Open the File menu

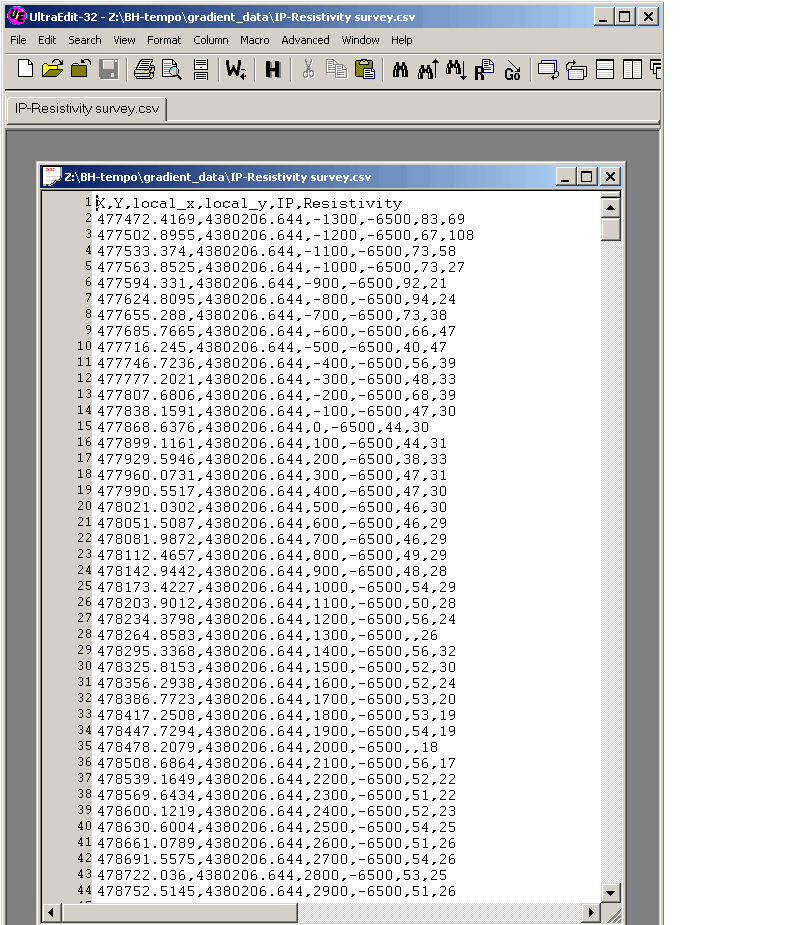click(18, 40)
